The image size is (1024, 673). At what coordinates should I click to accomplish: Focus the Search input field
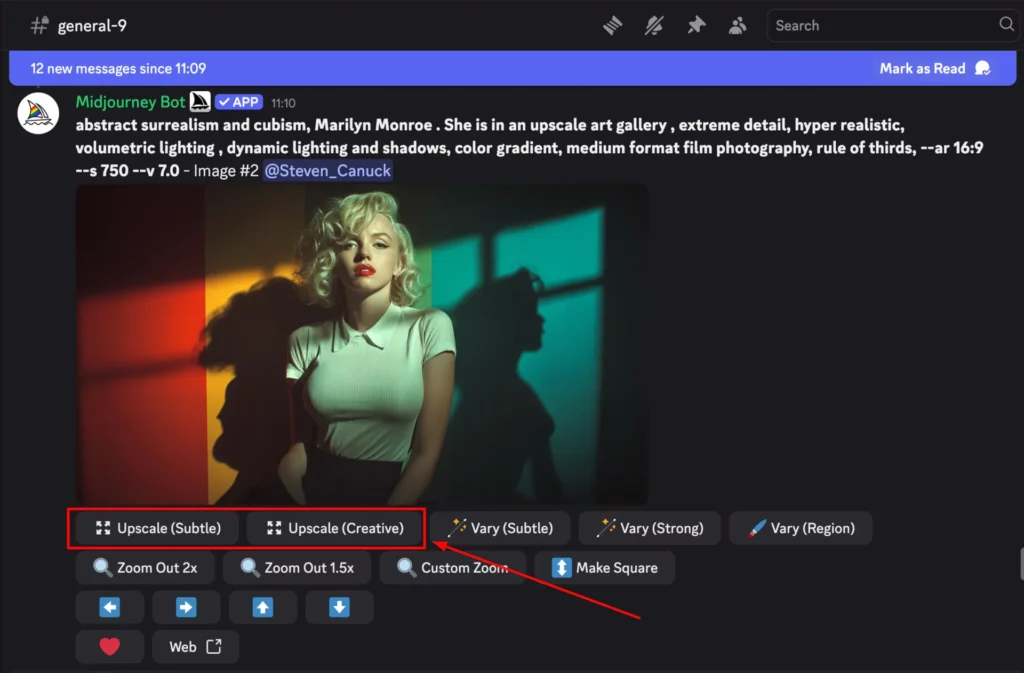click(x=893, y=25)
